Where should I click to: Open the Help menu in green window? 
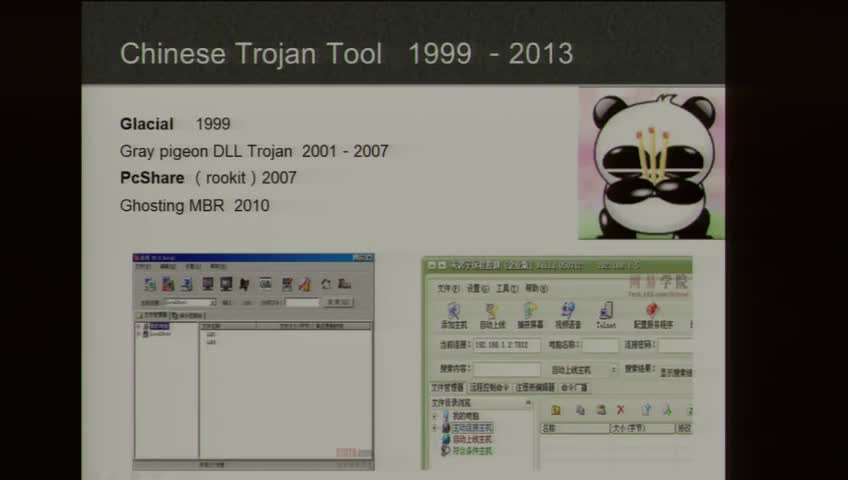(x=536, y=289)
